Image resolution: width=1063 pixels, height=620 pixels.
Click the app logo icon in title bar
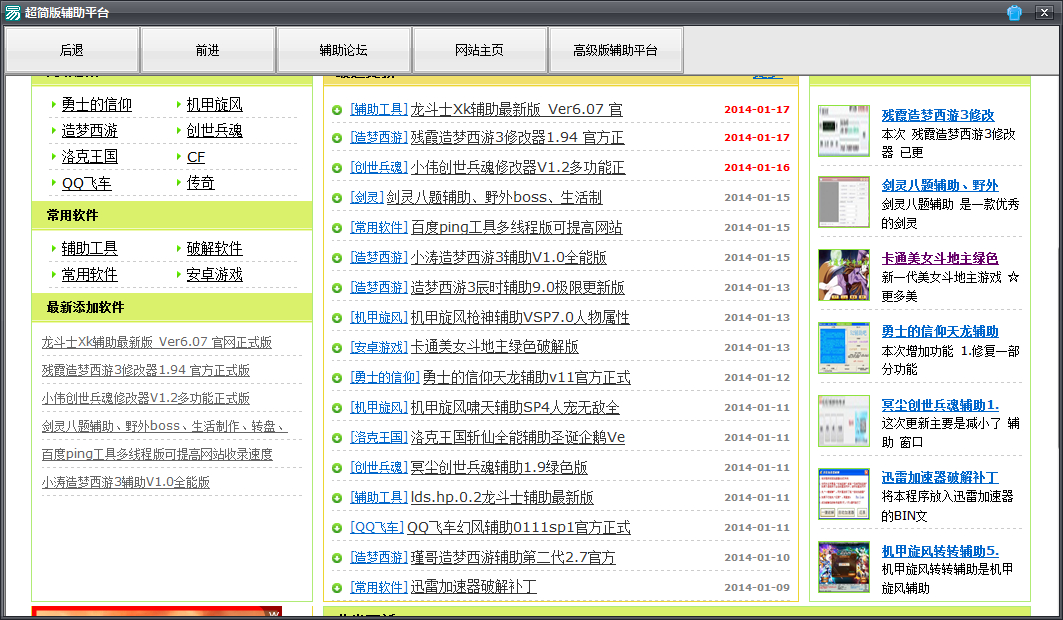13,12
